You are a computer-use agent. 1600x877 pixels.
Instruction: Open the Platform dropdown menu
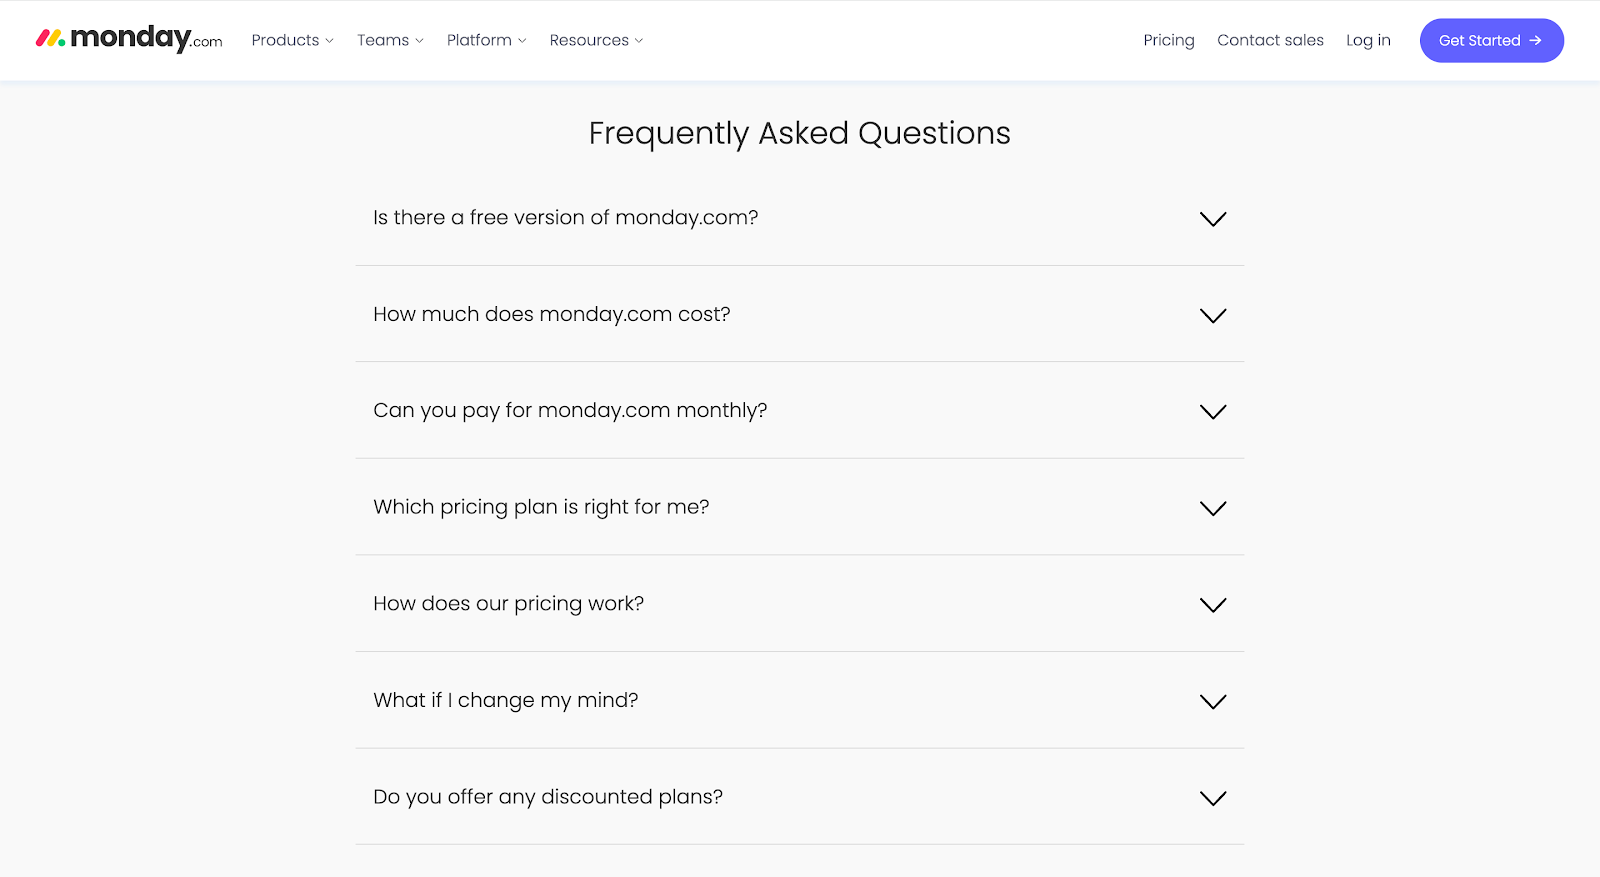(x=486, y=40)
